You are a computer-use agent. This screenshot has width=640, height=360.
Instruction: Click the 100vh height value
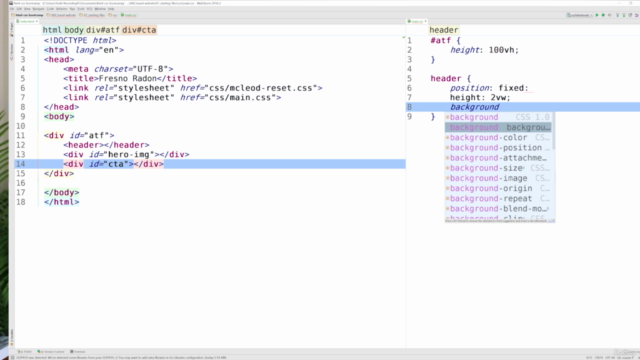pos(503,50)
